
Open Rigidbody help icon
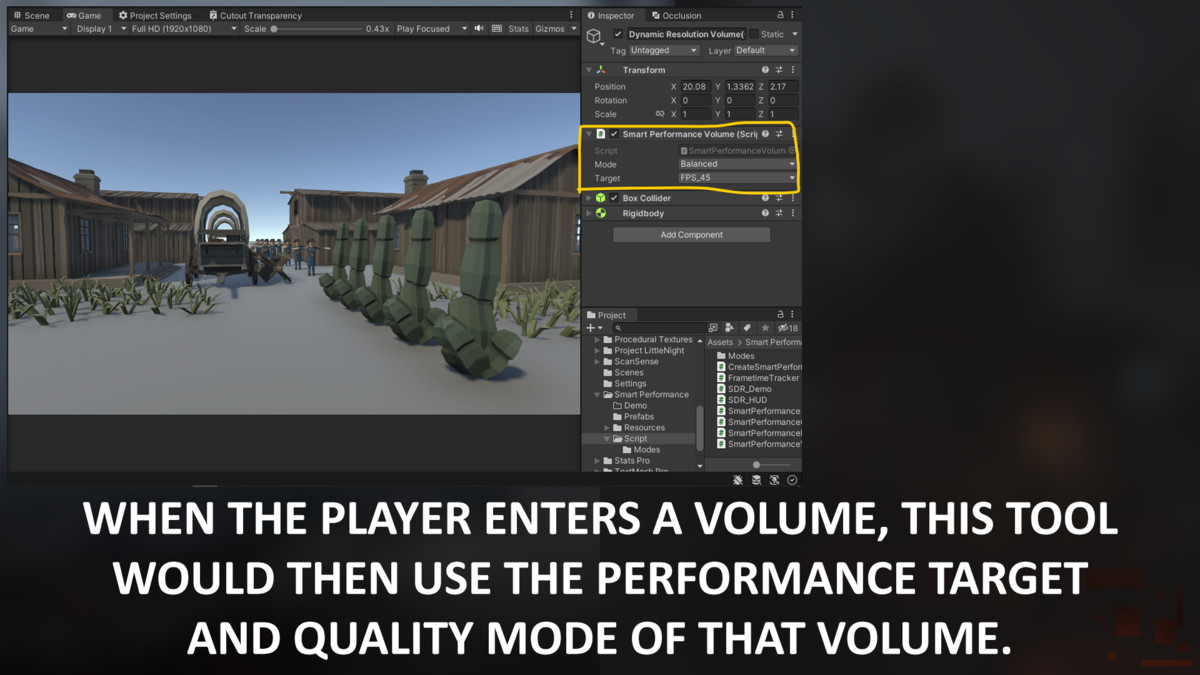click(x=765, y=213)
